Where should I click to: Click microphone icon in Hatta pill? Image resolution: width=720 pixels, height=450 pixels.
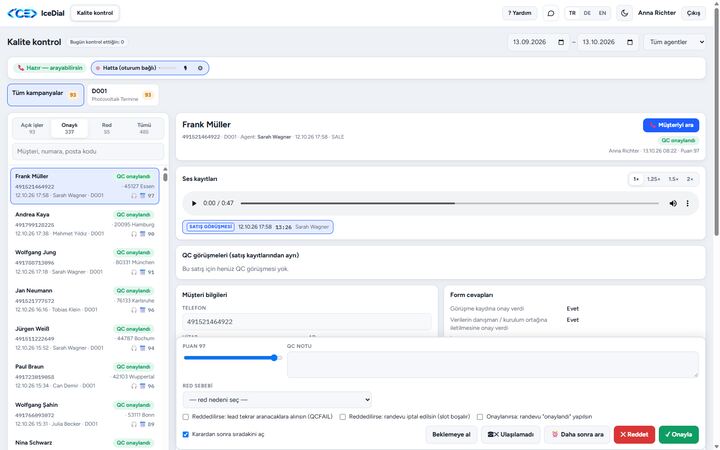point(186,68)
